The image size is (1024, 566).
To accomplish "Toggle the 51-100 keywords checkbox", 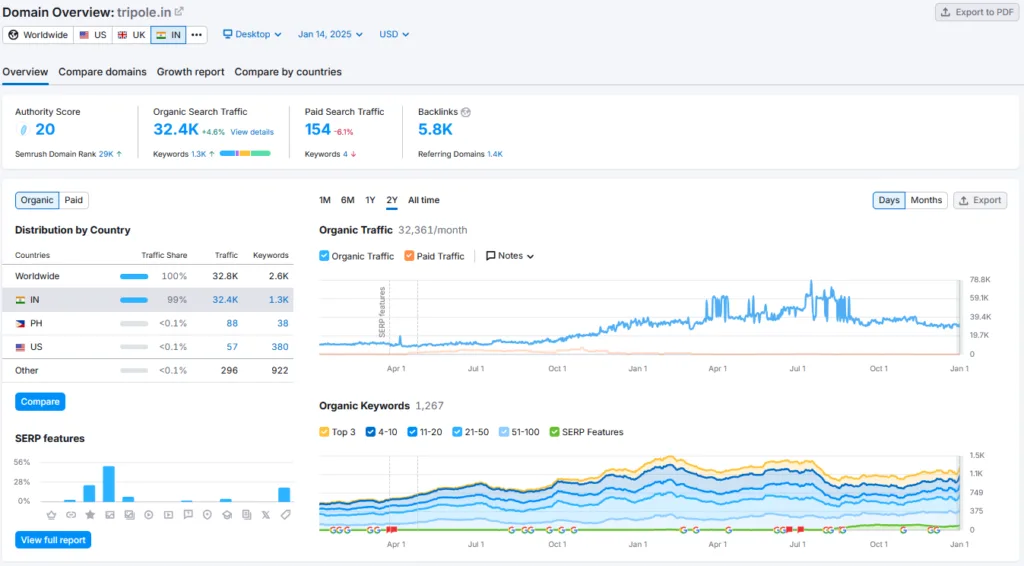I will click(504, 432).
